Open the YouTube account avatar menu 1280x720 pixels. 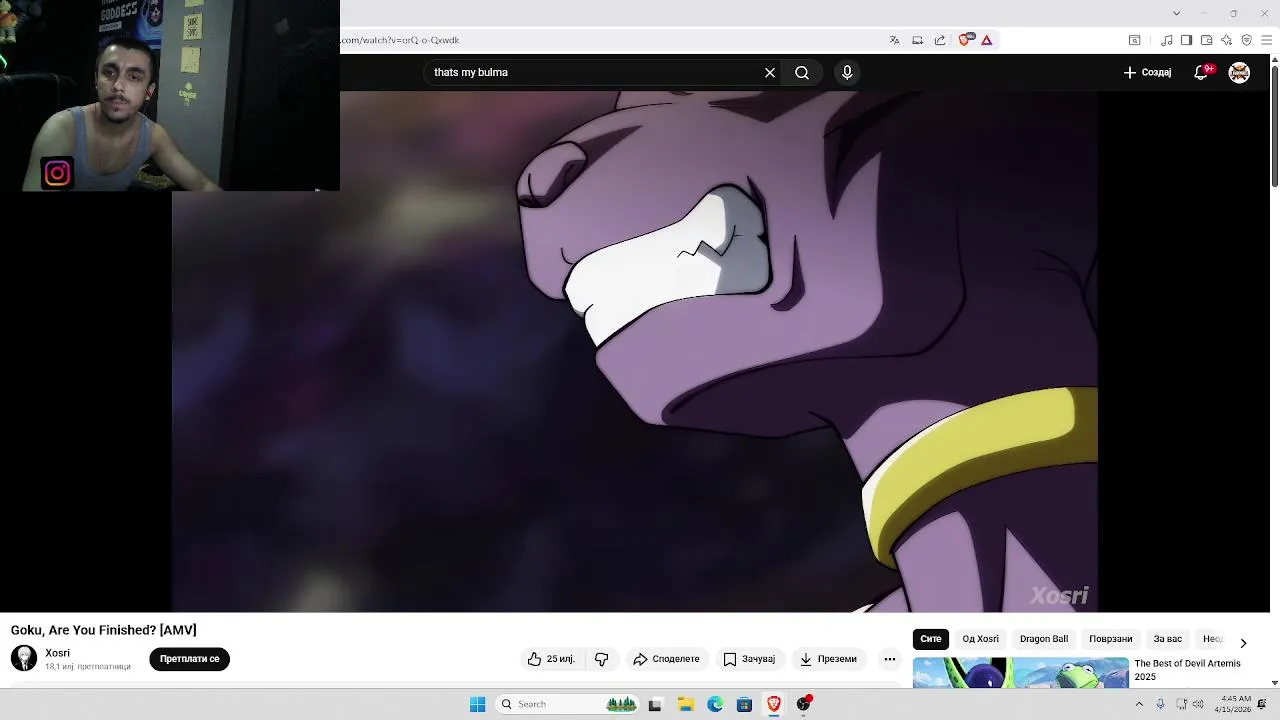point(1239,72)
